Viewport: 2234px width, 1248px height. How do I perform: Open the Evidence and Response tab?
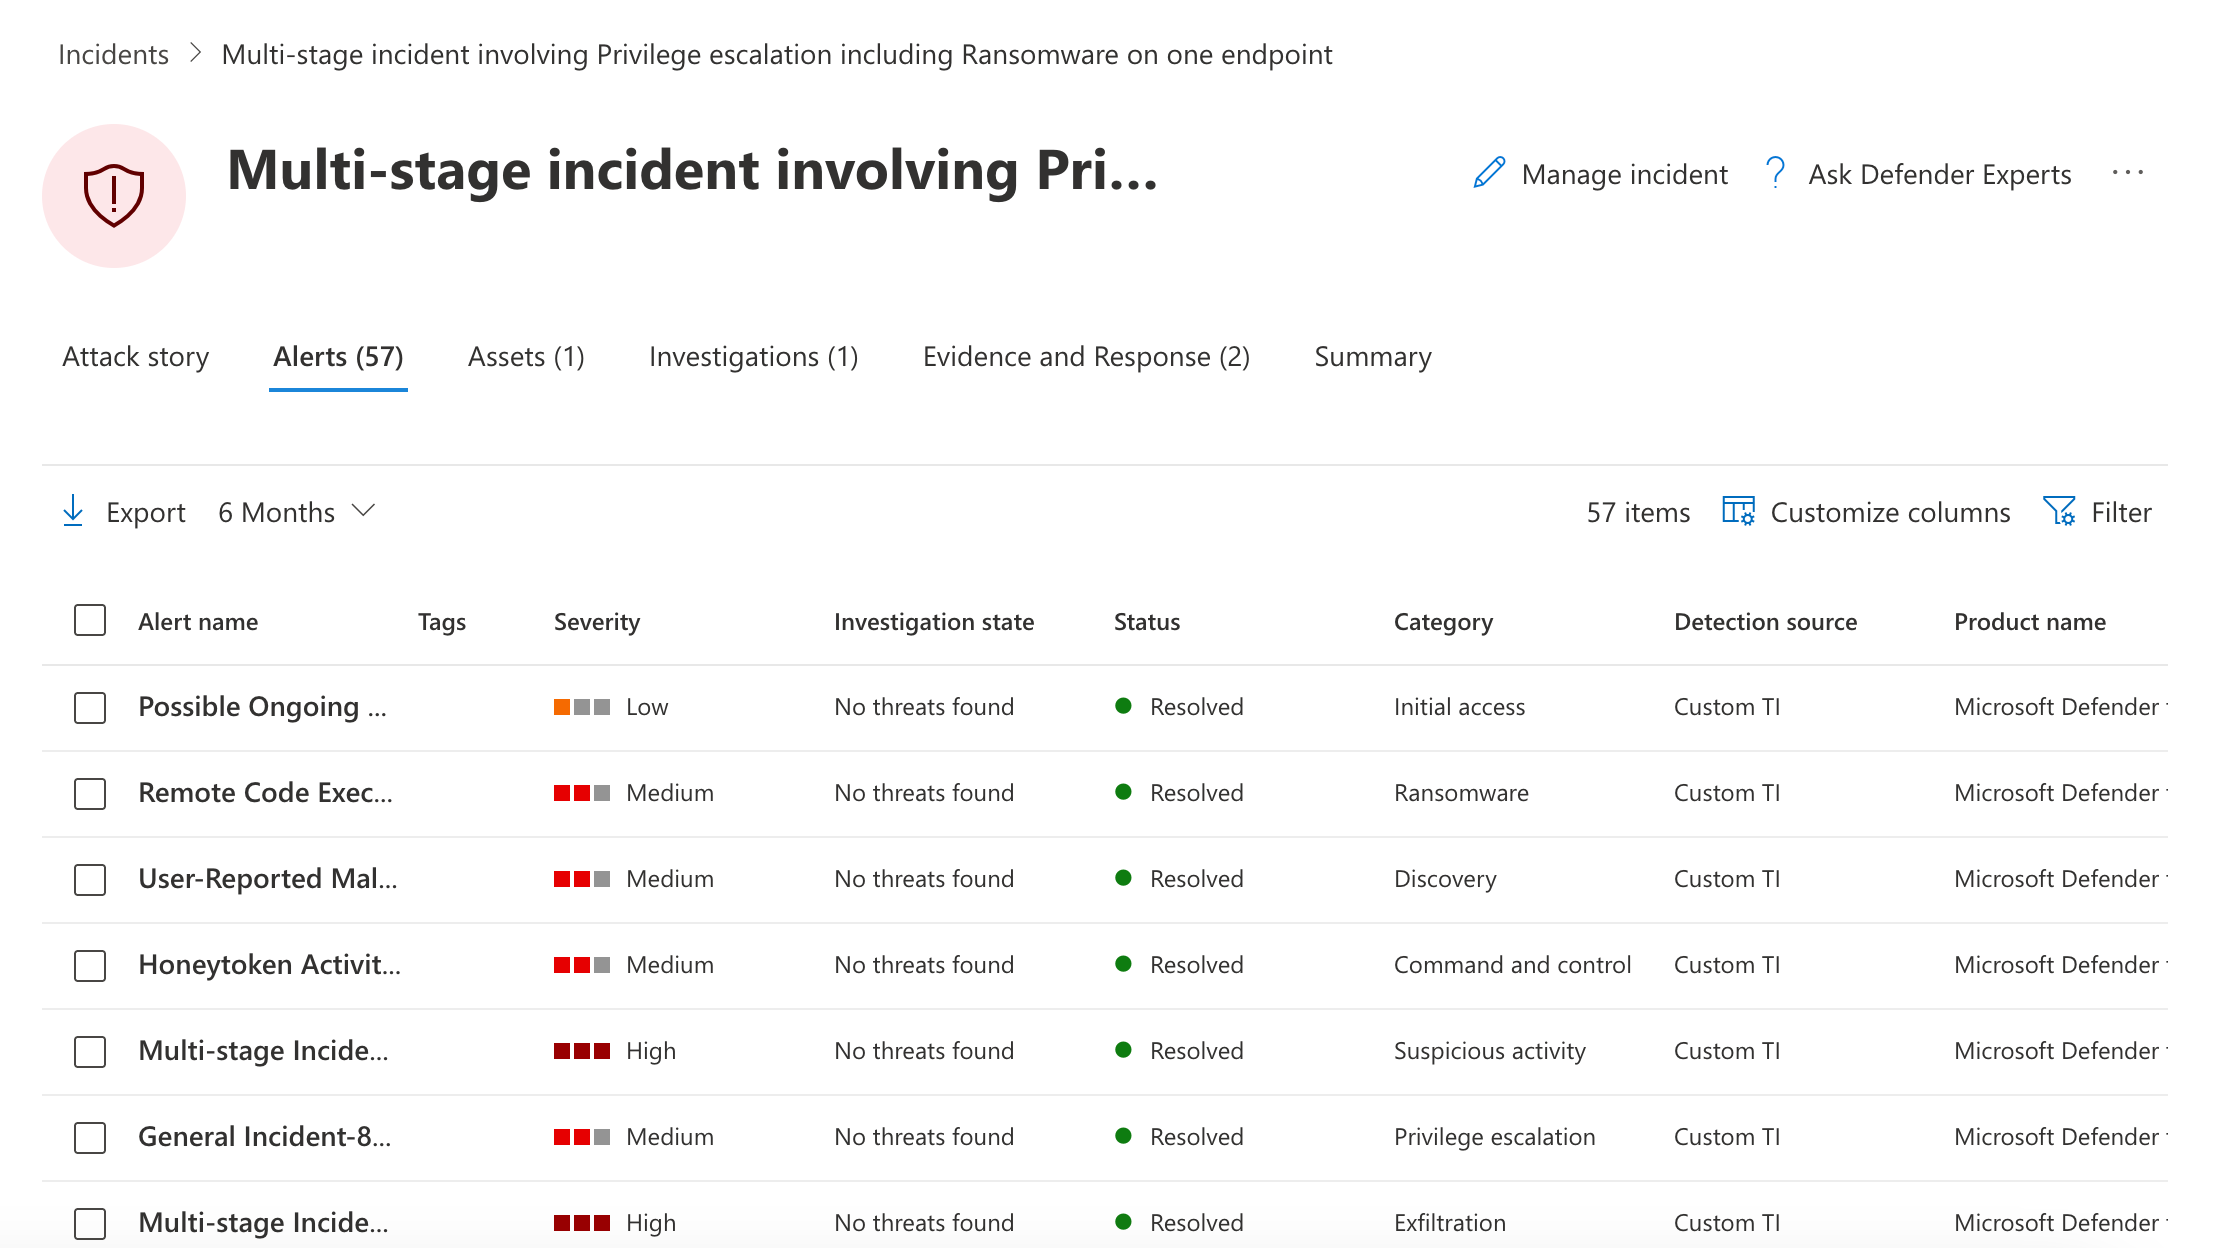[x=1086, y=356]
